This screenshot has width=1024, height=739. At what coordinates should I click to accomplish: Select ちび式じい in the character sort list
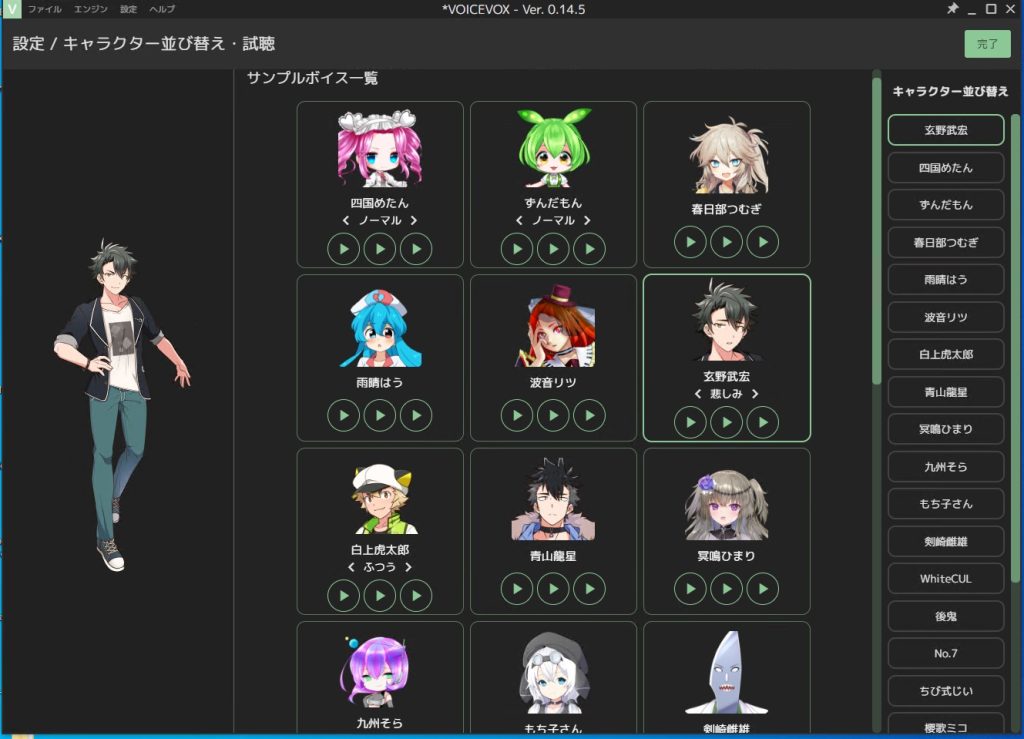tap(946, 691)
